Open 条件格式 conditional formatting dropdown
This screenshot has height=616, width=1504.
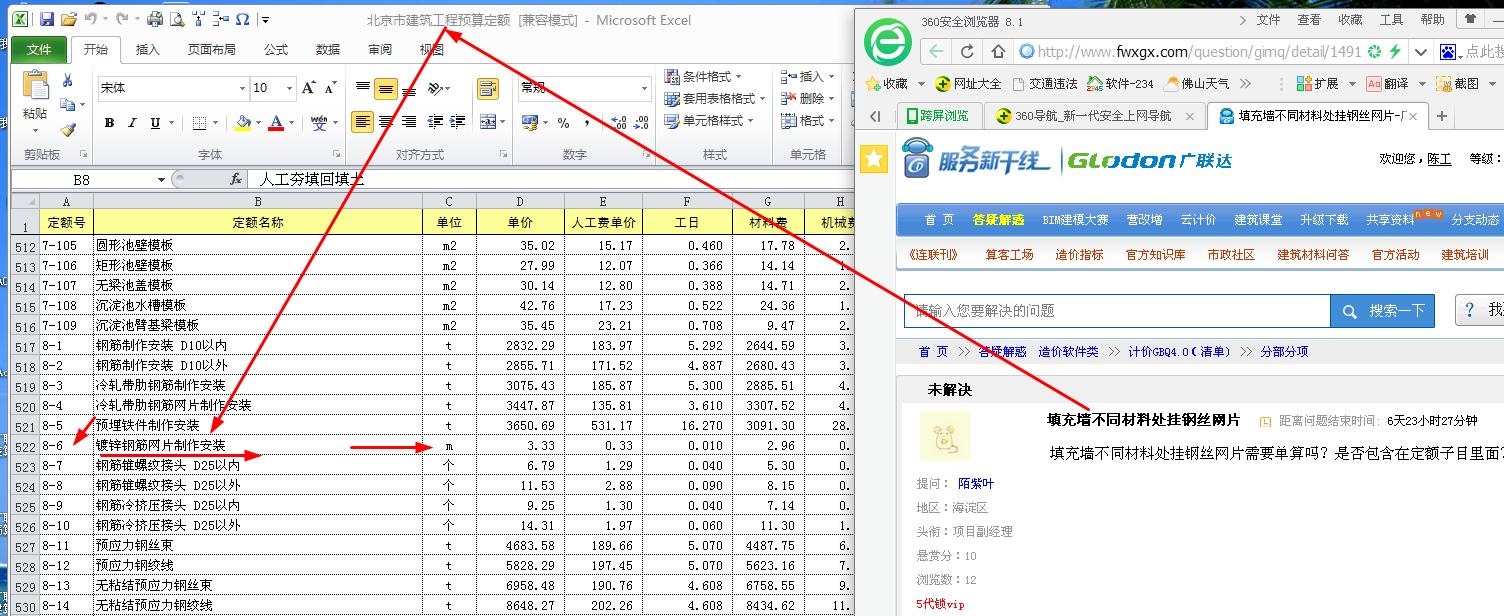[703, 76]
